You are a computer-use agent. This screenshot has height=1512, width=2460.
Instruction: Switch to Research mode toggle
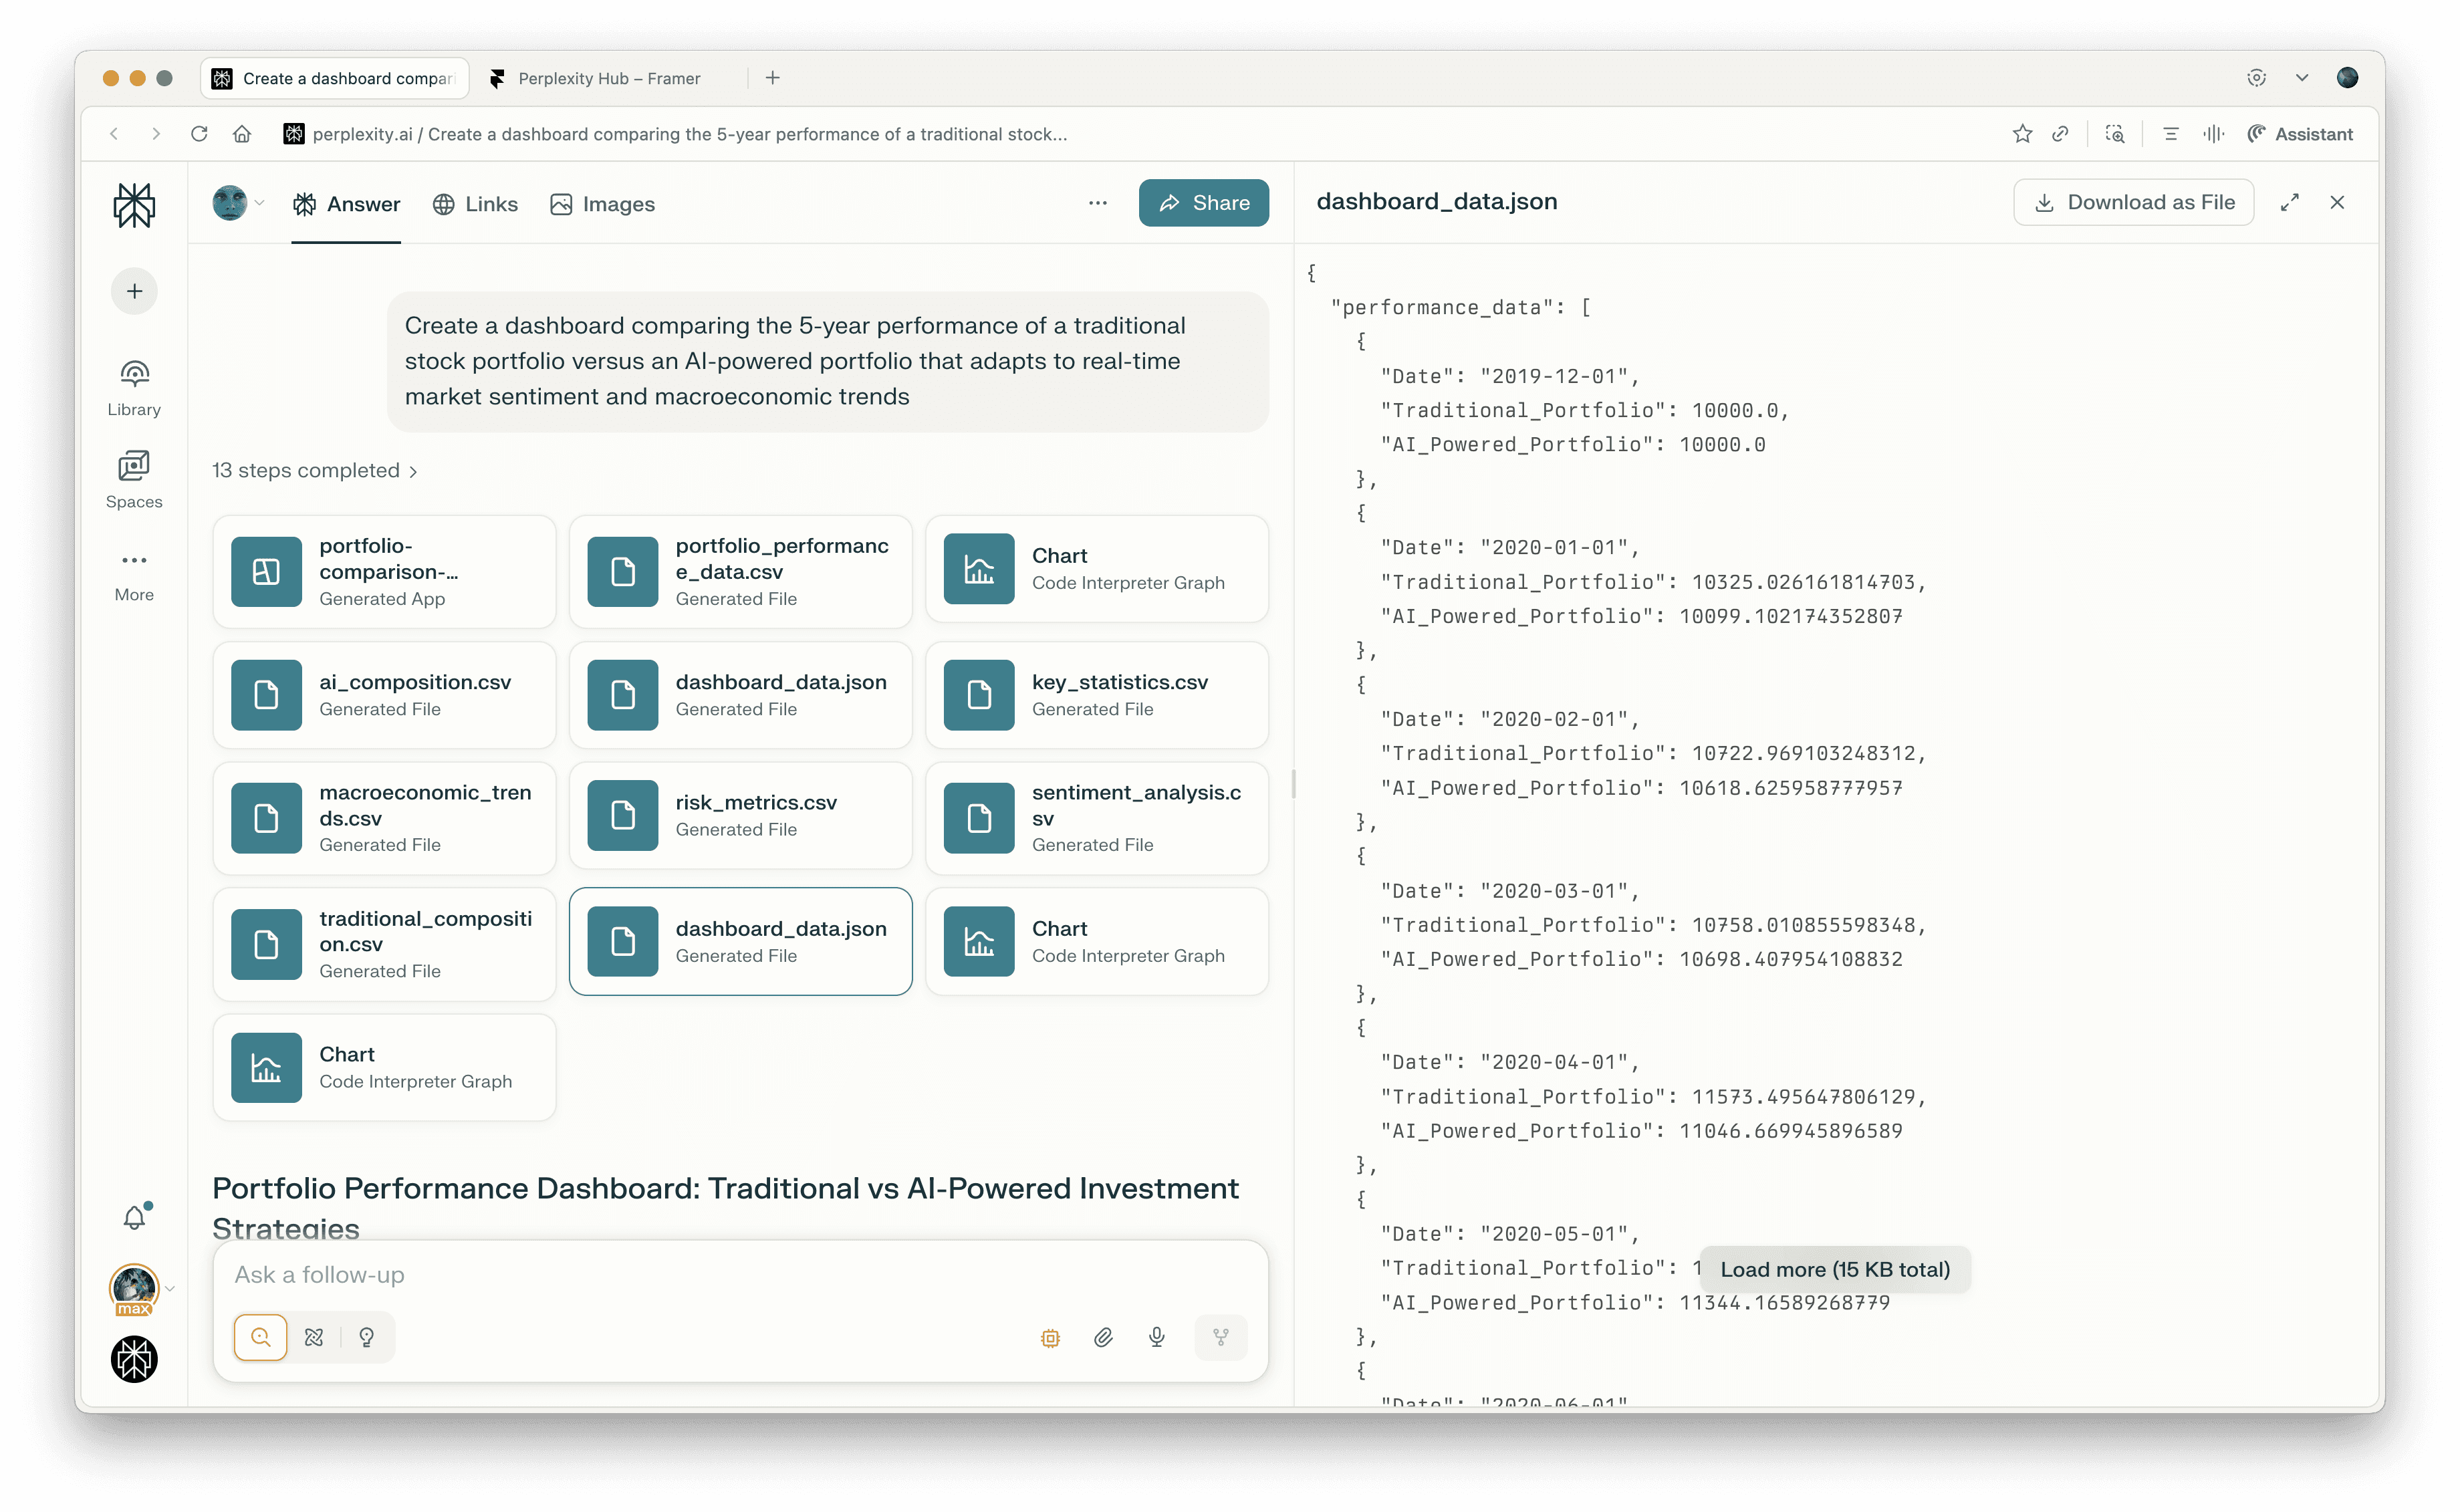314,1337
